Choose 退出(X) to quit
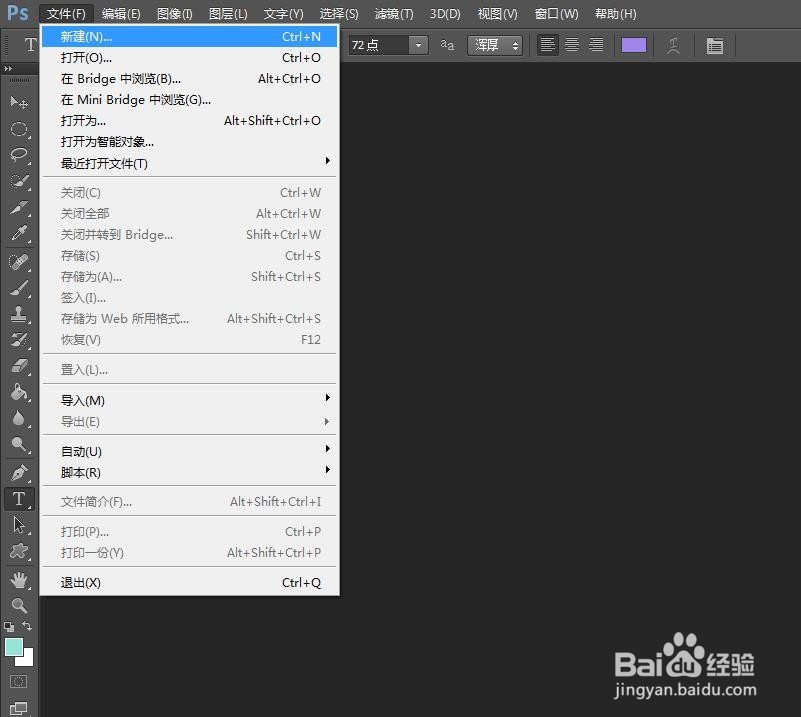Viewport: 801px width, 717px height. click(189, 583)
